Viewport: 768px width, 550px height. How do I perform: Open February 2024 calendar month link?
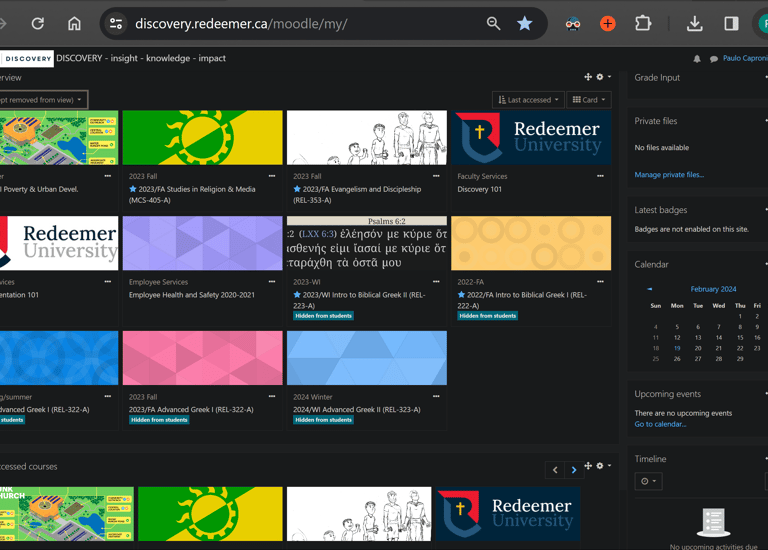pos(713,289)
